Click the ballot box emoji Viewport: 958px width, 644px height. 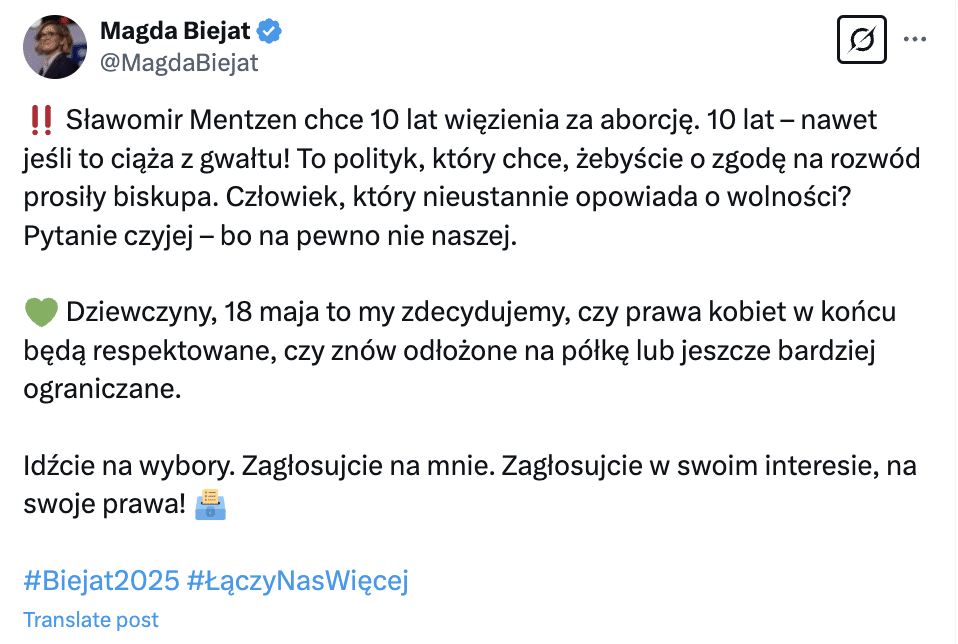[x=212, y=505]
